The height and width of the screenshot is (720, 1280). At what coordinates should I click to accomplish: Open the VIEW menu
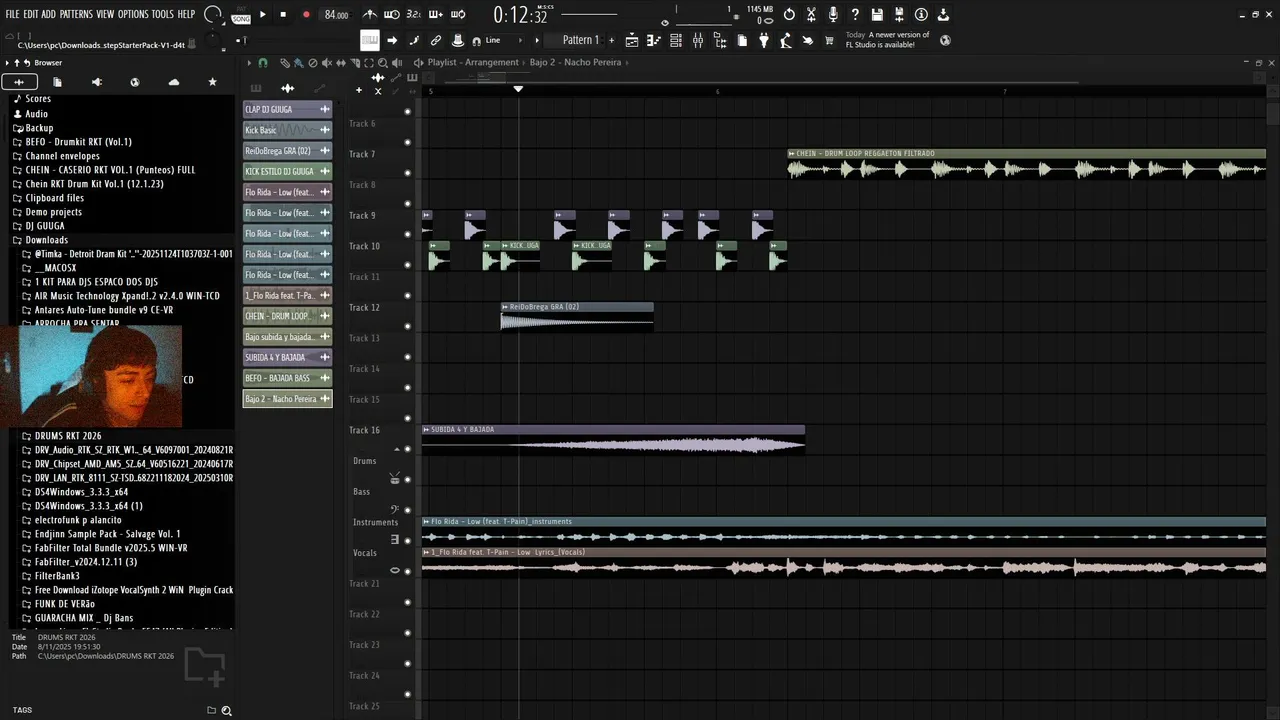105,14
